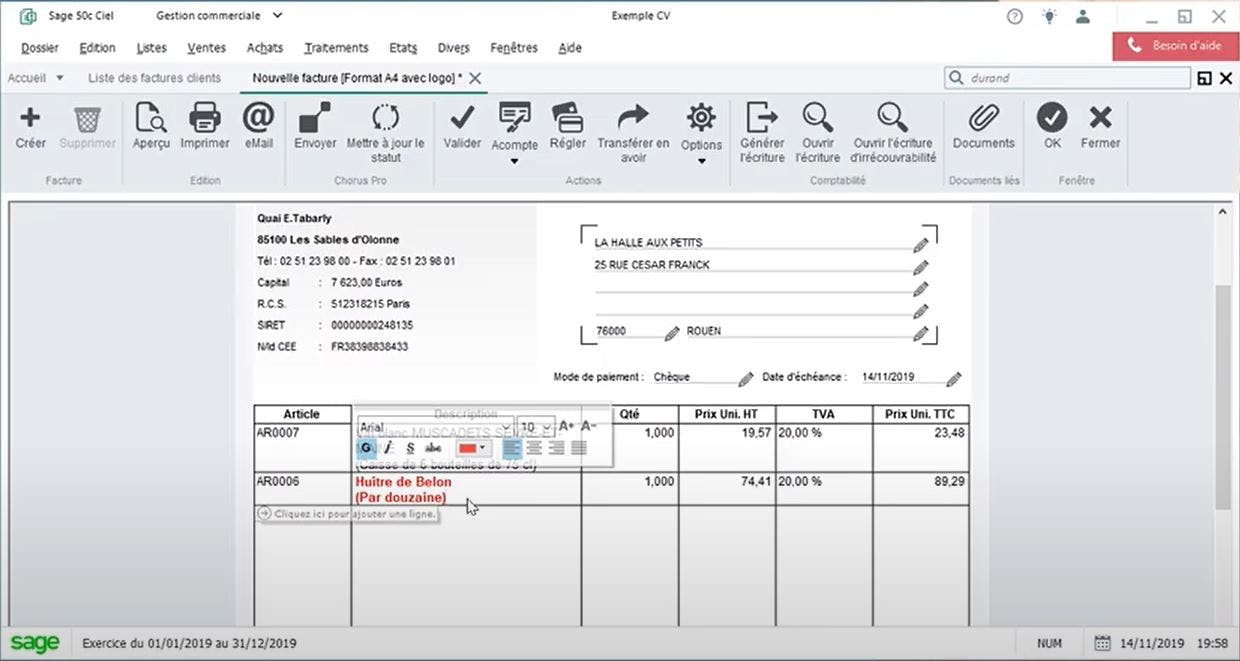The height and width of the screenshot is (661, 1240).
Task: Open linked Documents paperclip icon
Action: 984,118
